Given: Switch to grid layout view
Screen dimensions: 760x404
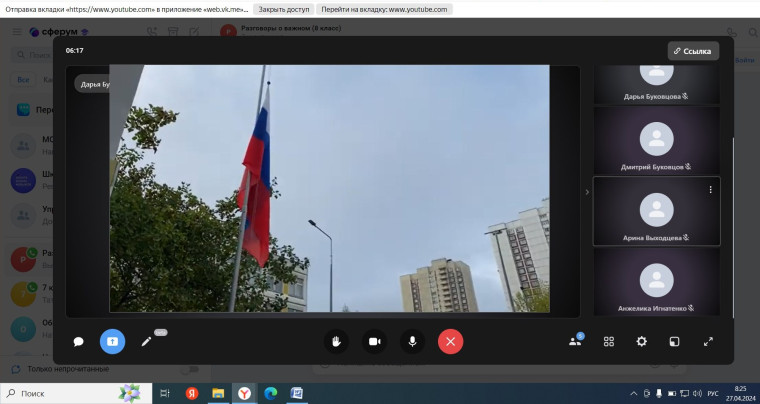Looking at the screenshot, I should click(609, 342).
